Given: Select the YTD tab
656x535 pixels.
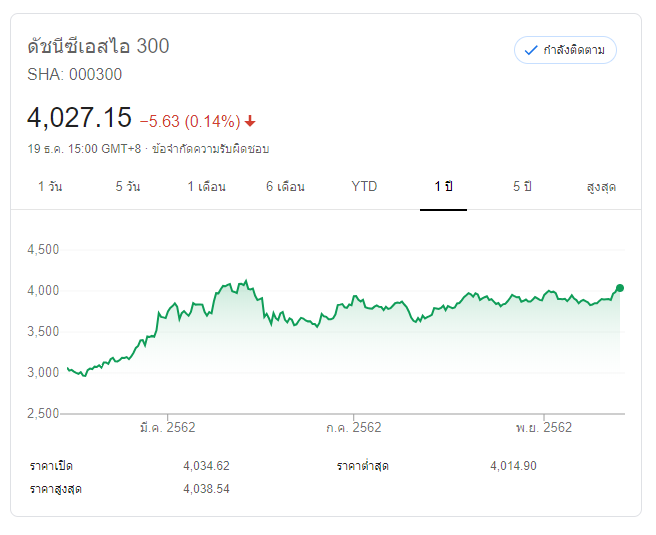Looking at the screenshot, I should click(364, 187).
